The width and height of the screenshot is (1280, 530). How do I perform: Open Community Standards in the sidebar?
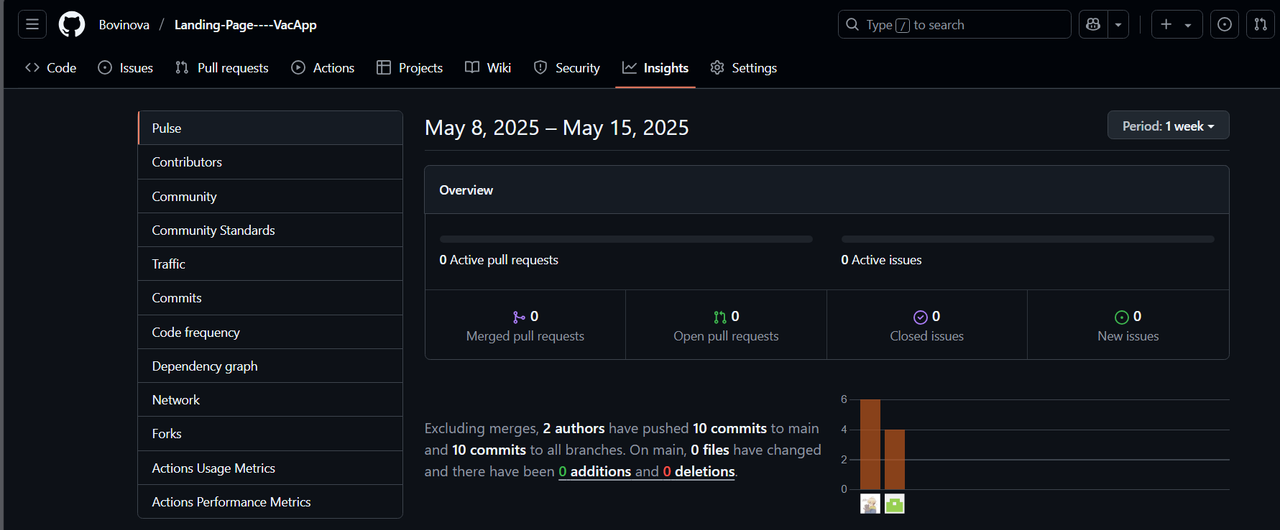tap(270, 230)
